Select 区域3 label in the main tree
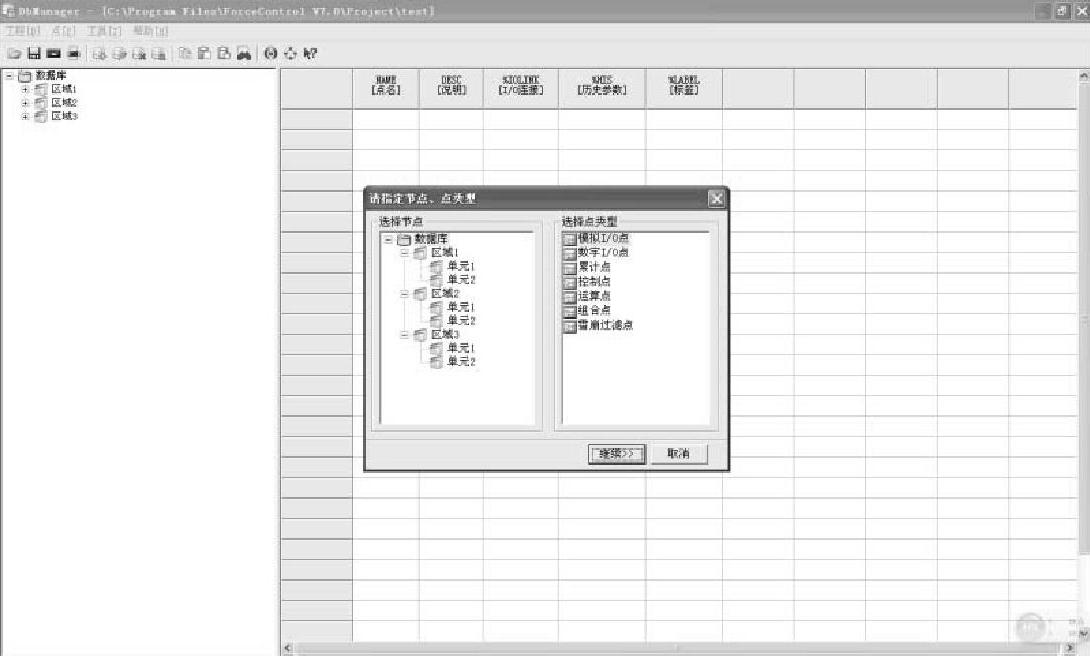Screen dimensions: 1090x656 click(x=64, y=117)
